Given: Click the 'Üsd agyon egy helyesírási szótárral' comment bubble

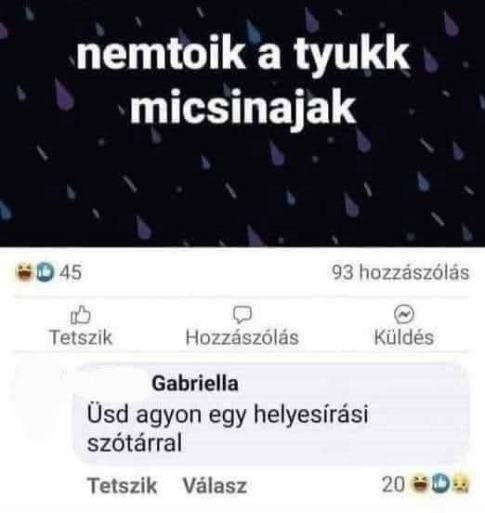Looking at the screenshot, I should 272,414.
